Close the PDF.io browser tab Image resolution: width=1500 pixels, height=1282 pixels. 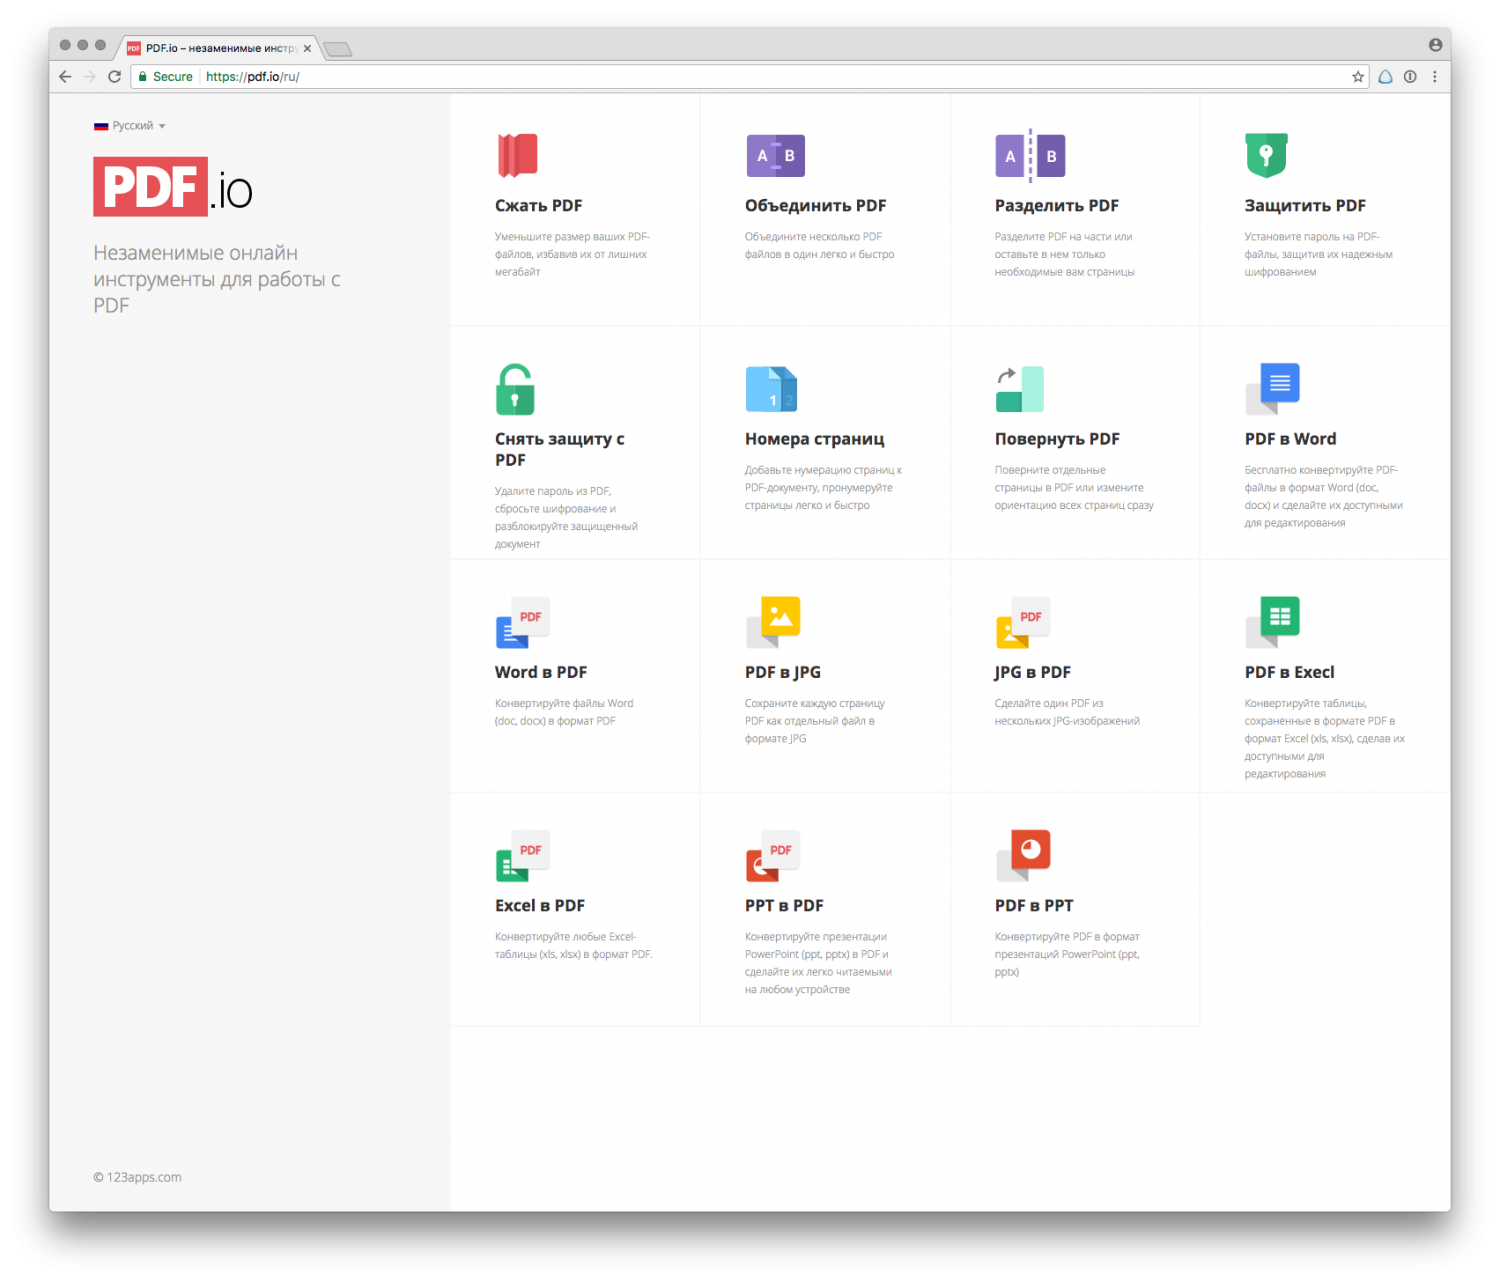(307, 48)
